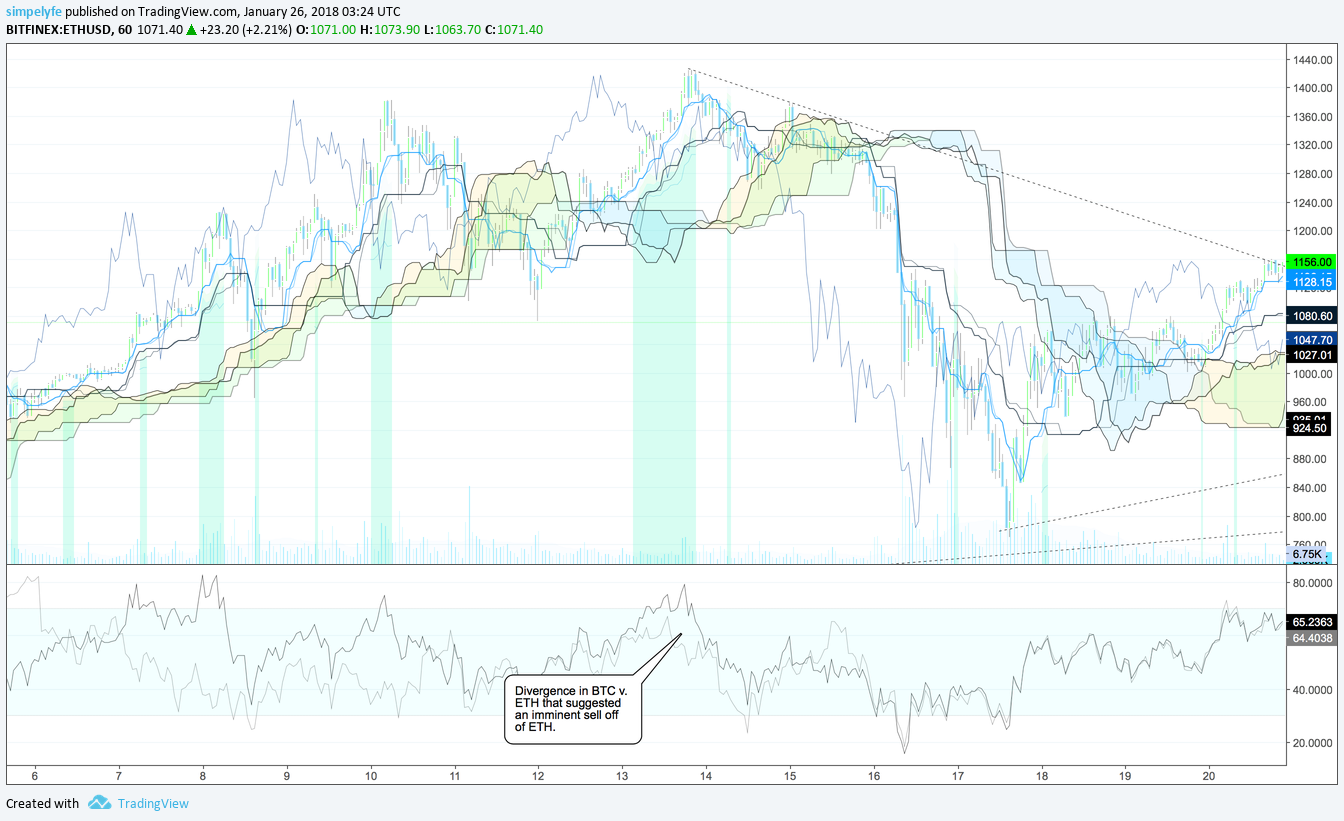Image resolution: width=1344 pixels, height=821 pixels.
Task: Click date 18 on the time axis
Action: pyautogui.click(x=1042, y=776)
